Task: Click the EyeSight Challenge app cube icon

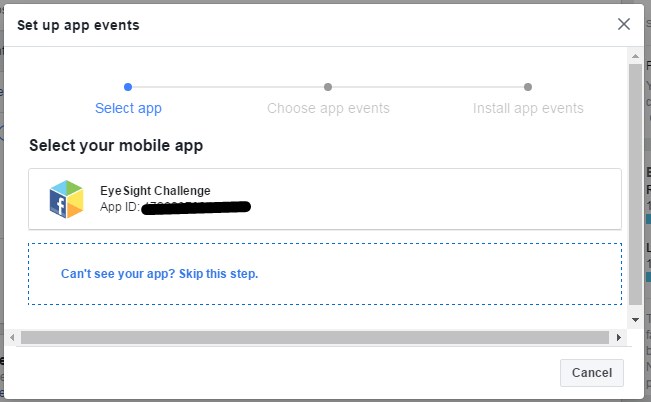Action: pos(66,199)
